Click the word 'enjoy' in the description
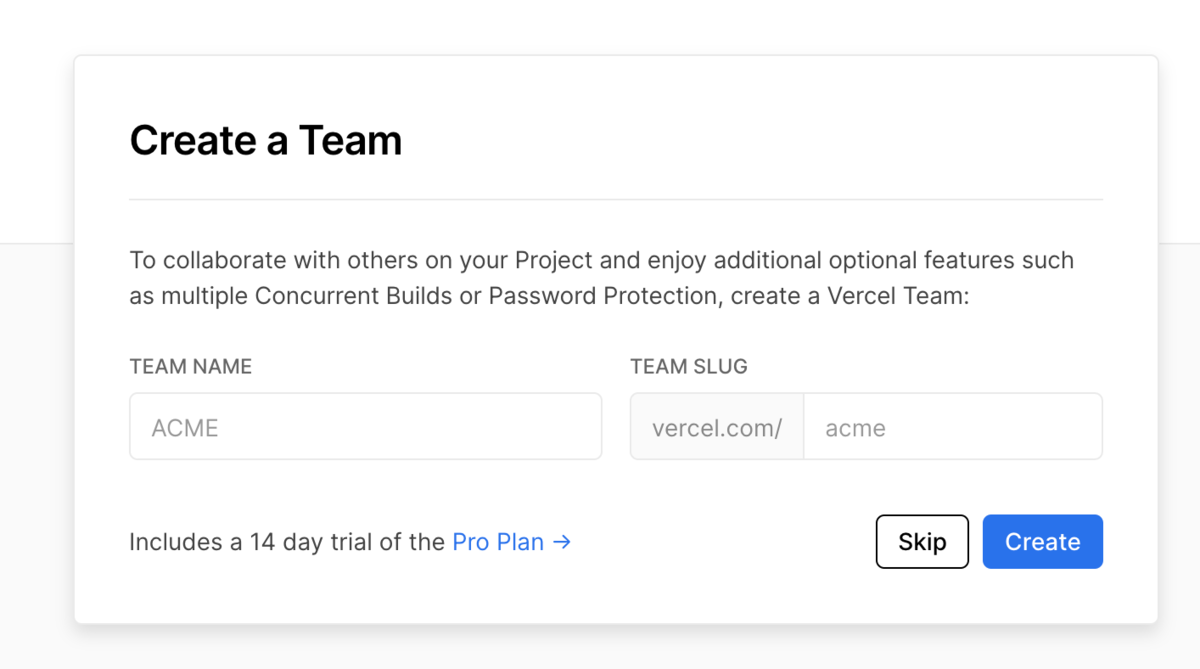Viewport: 1200px width, 669px height. (x=679, y=260)
